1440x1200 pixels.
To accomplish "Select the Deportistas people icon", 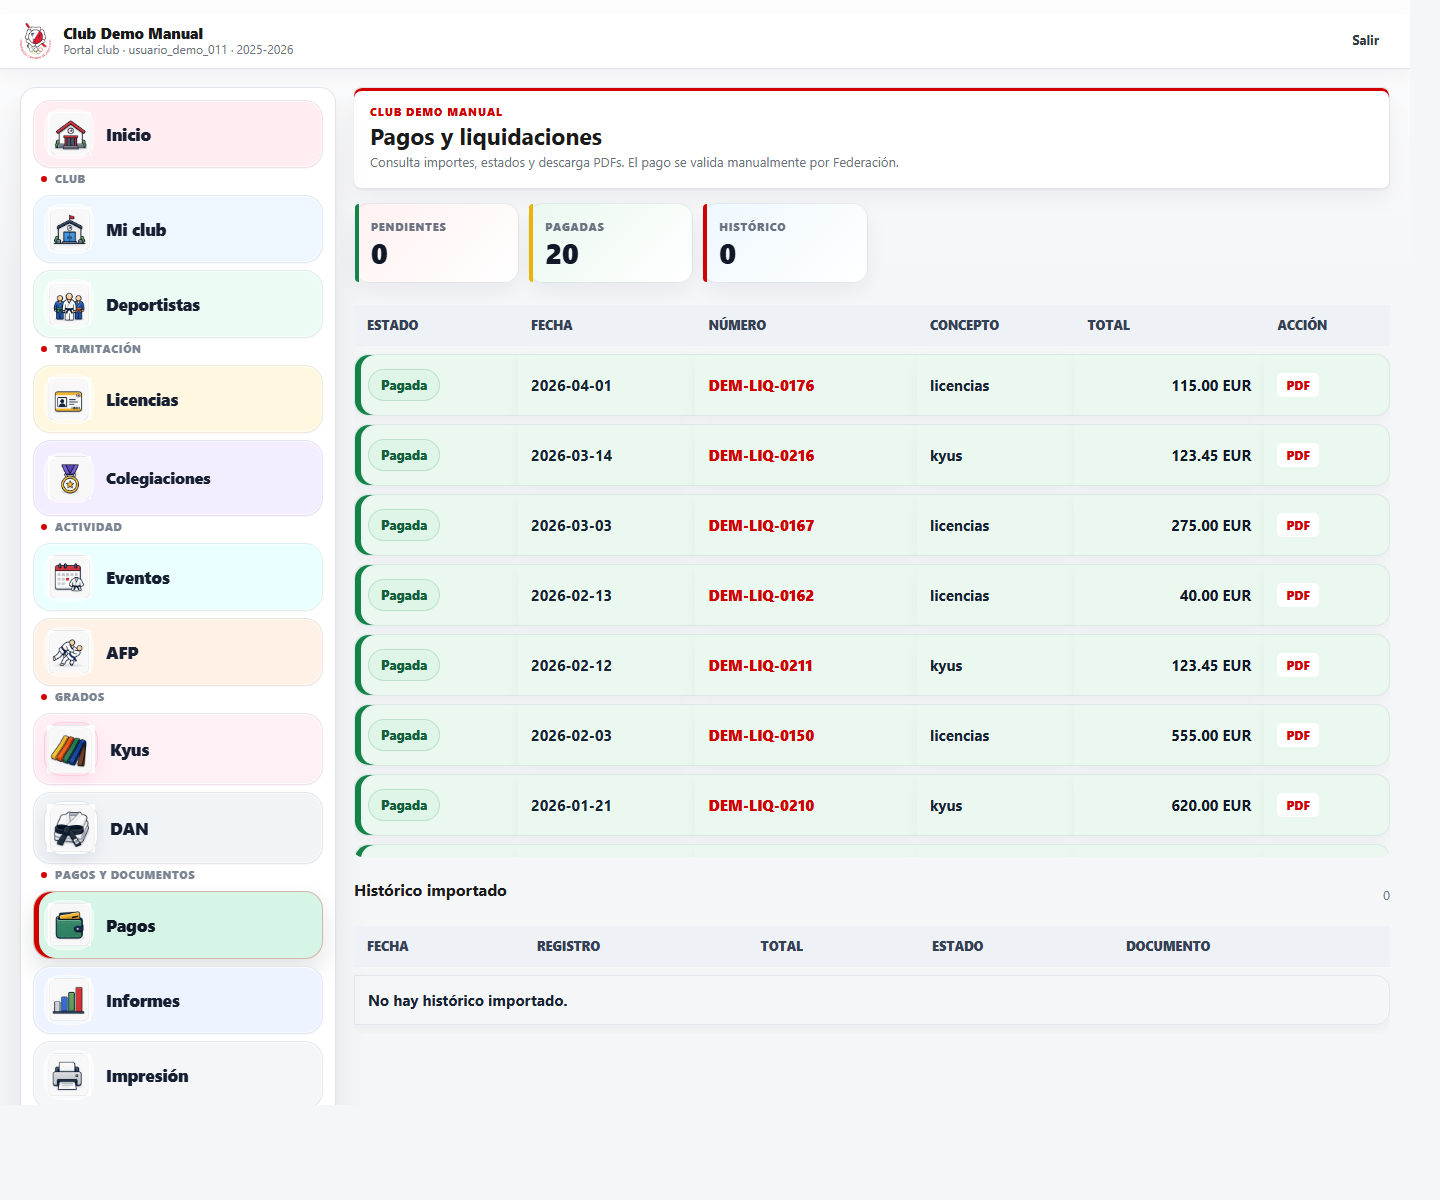I will [70, 304].
